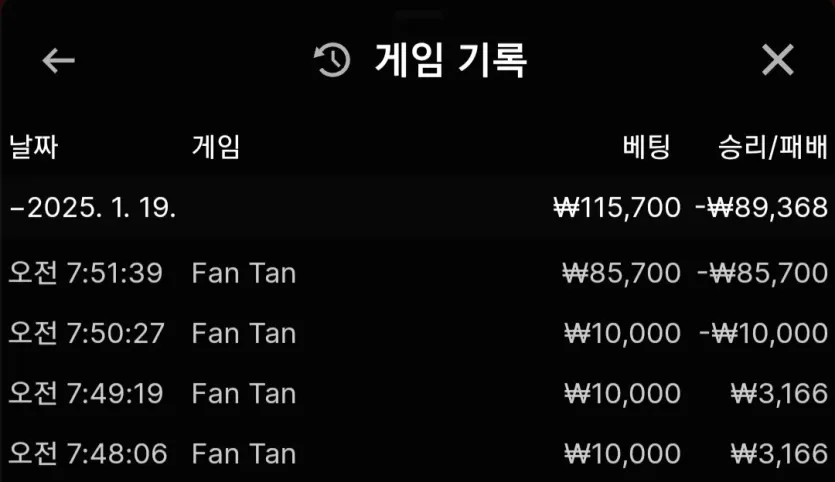The height and width of the screenshot is (482, 835).
Task: Click the -₩85,700 loss amount
Action: [763, 273]
